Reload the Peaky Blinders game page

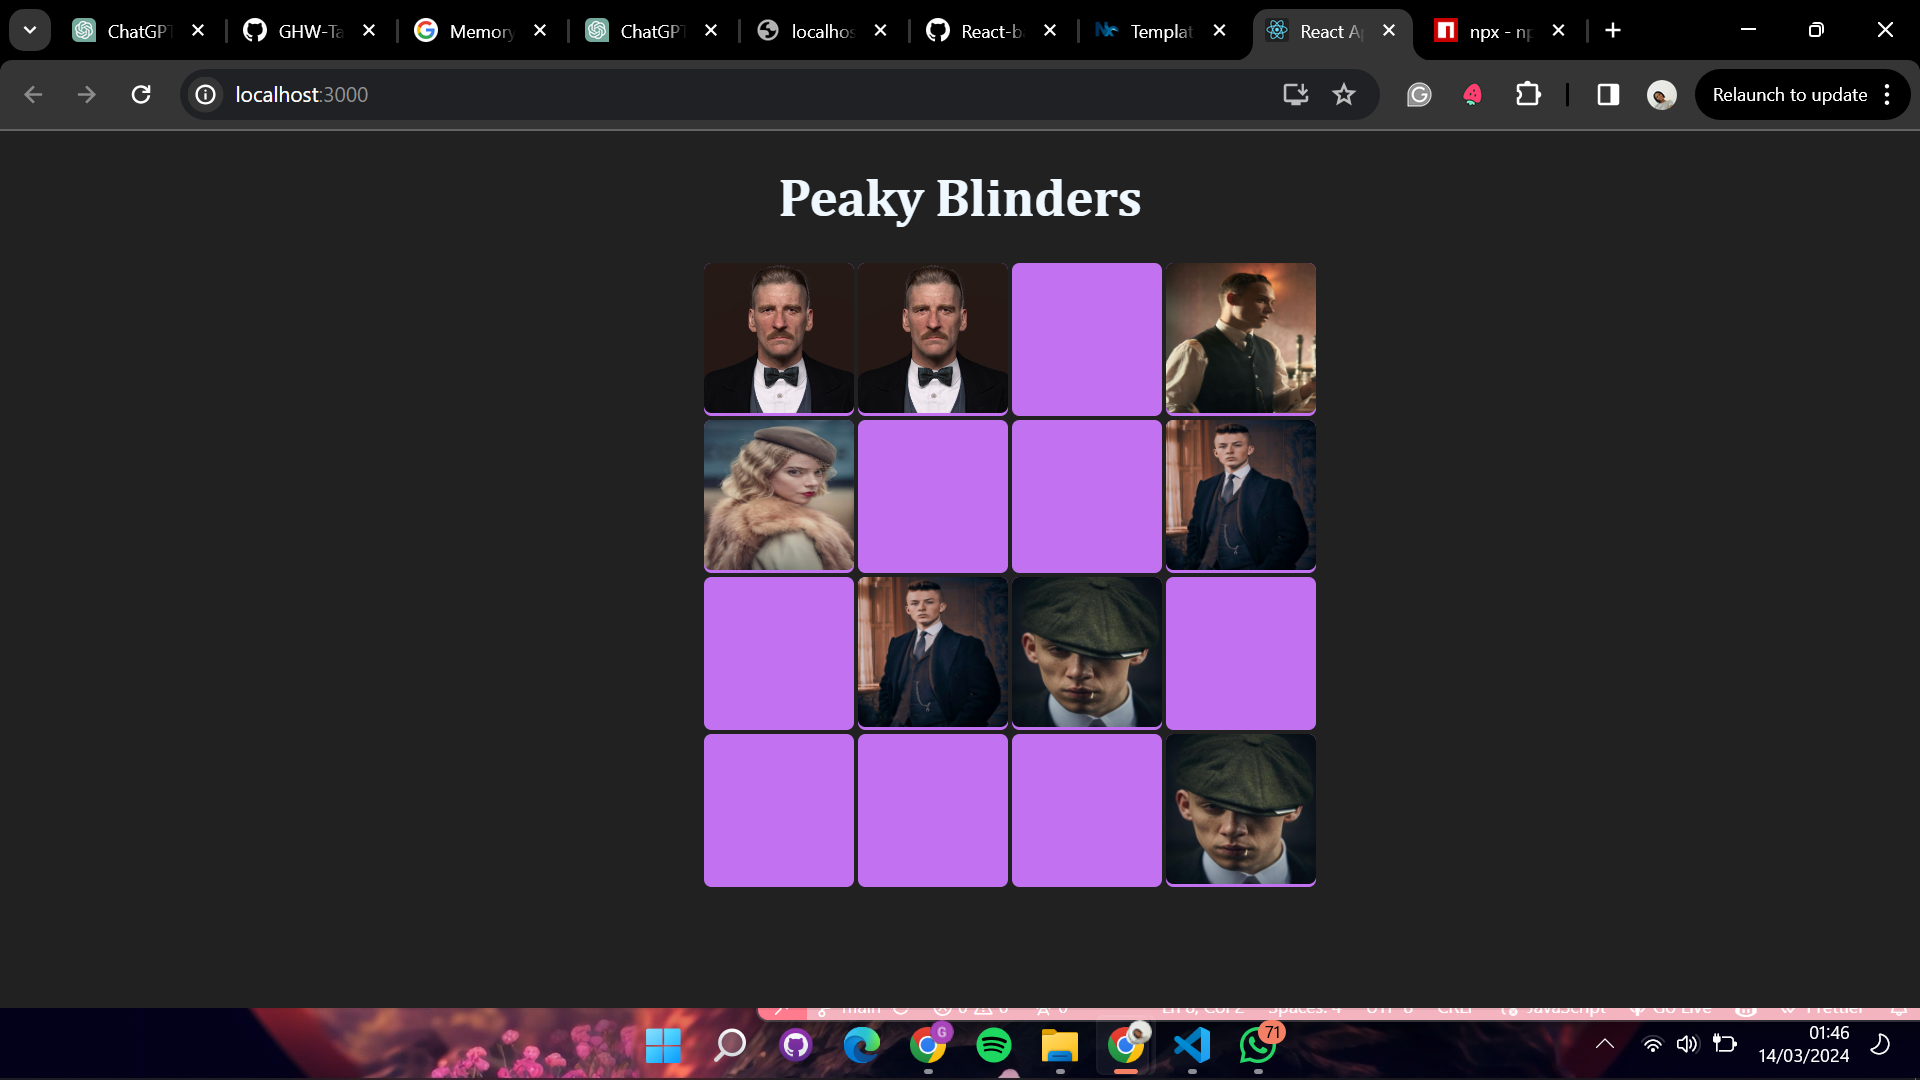[x=141, y=94]
